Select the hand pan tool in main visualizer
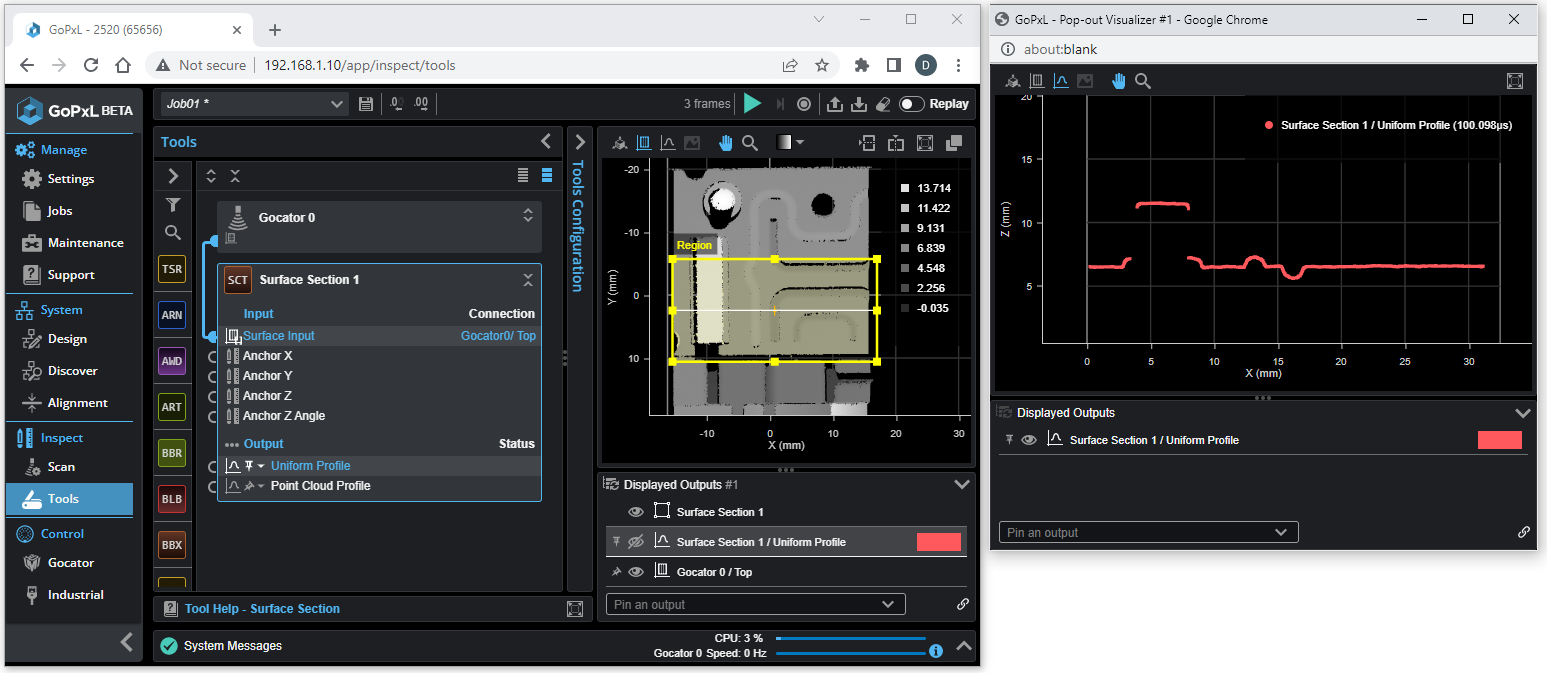1547x673 pixels. (727, 143)
